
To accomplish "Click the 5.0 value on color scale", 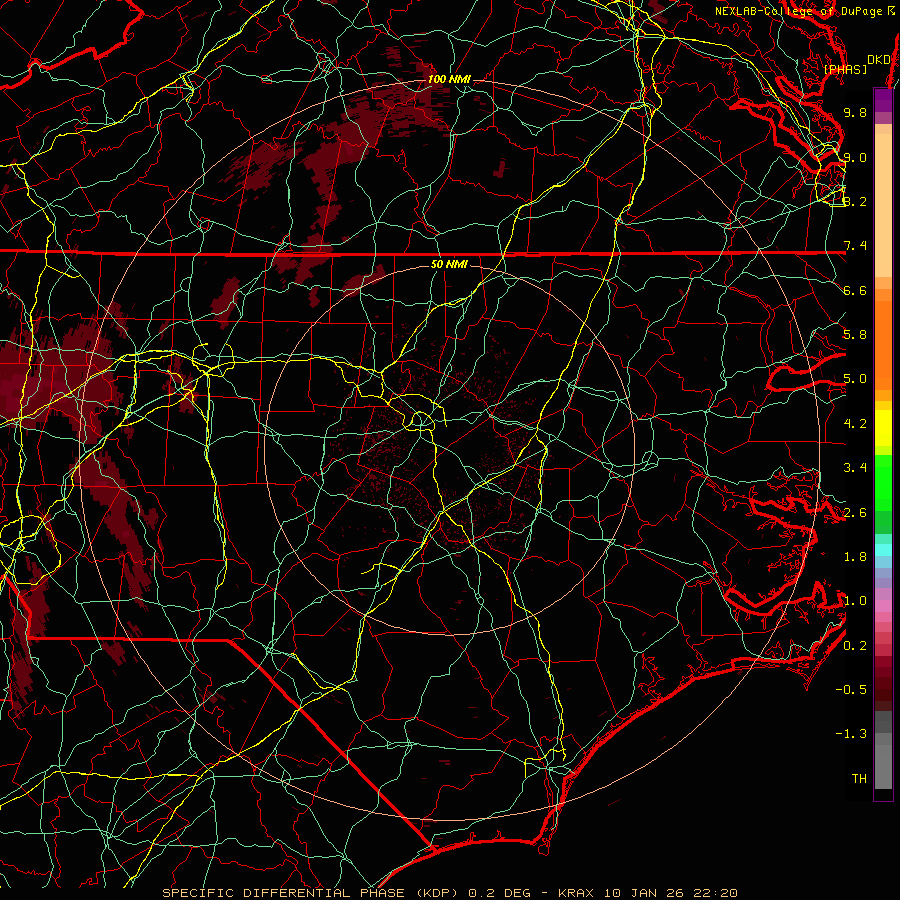I will (x=855, y=379).
